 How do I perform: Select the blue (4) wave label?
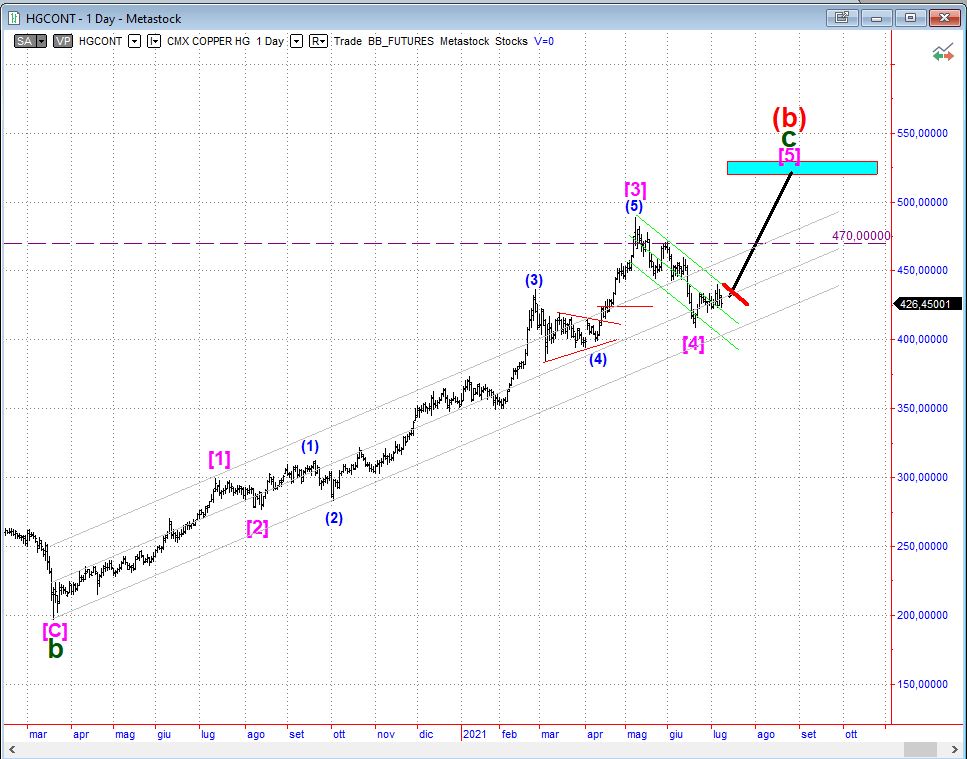point(598,359)
